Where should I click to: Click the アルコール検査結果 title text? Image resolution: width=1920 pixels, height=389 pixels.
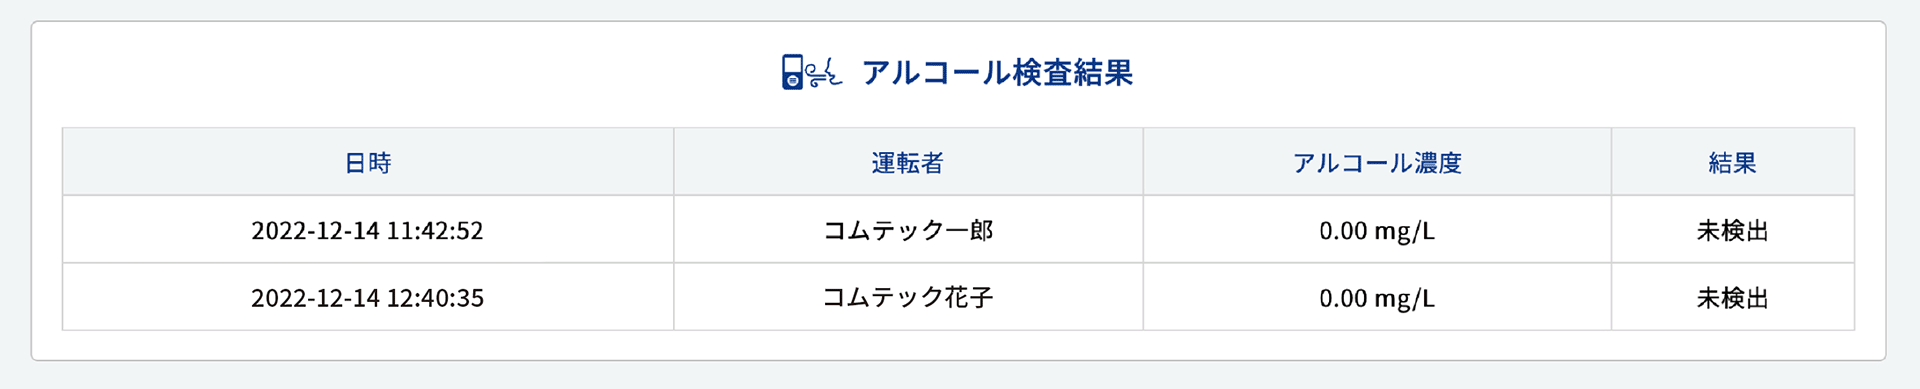[x=997, y=73]
